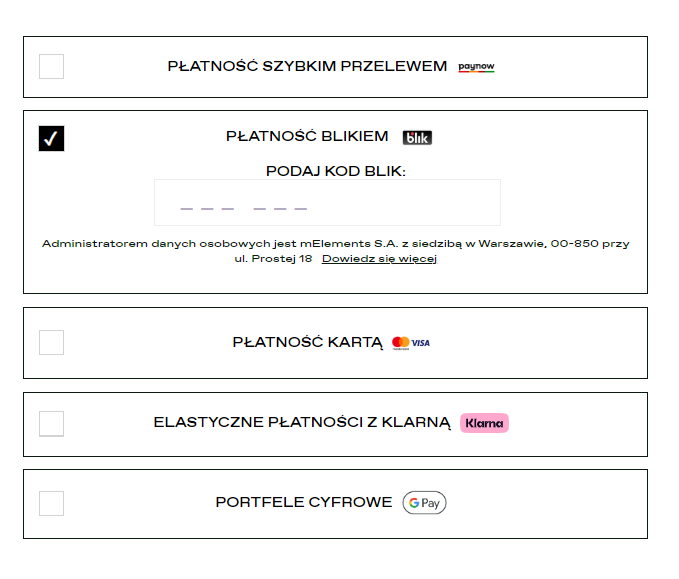The height and width of the screenshot is (579, 679).
Task: Enable the fast transfer payment checkbox
Action: pos(51,67)
